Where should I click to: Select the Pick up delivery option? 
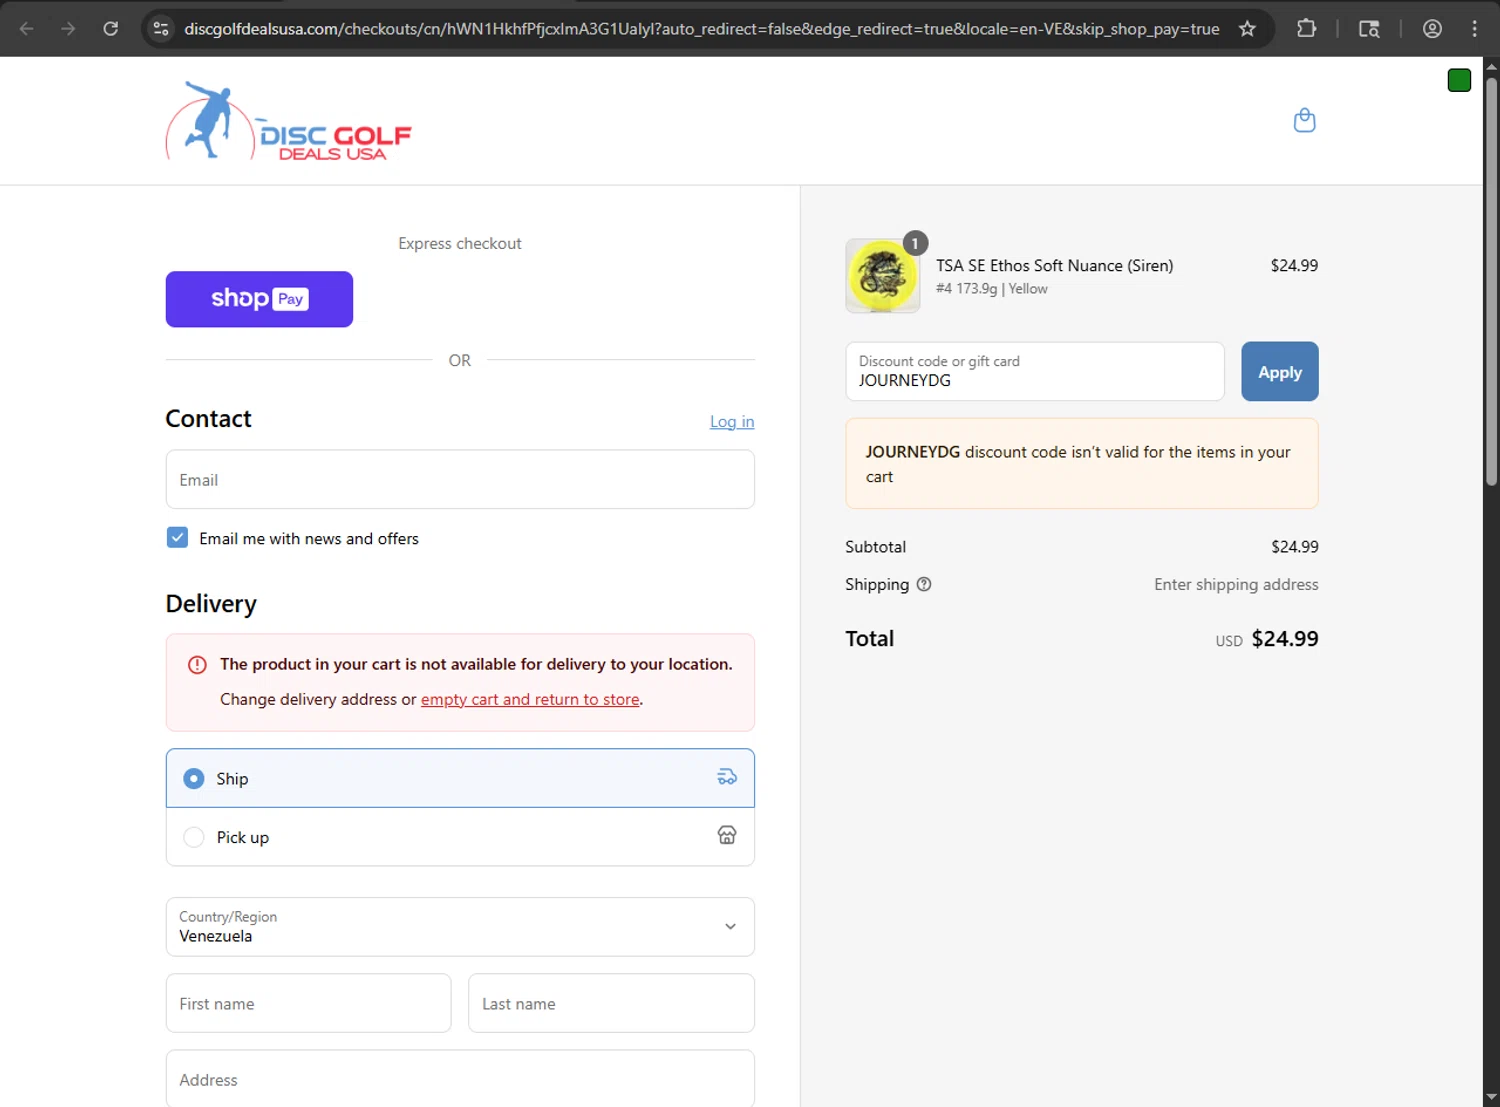click(x=460, y=837)
